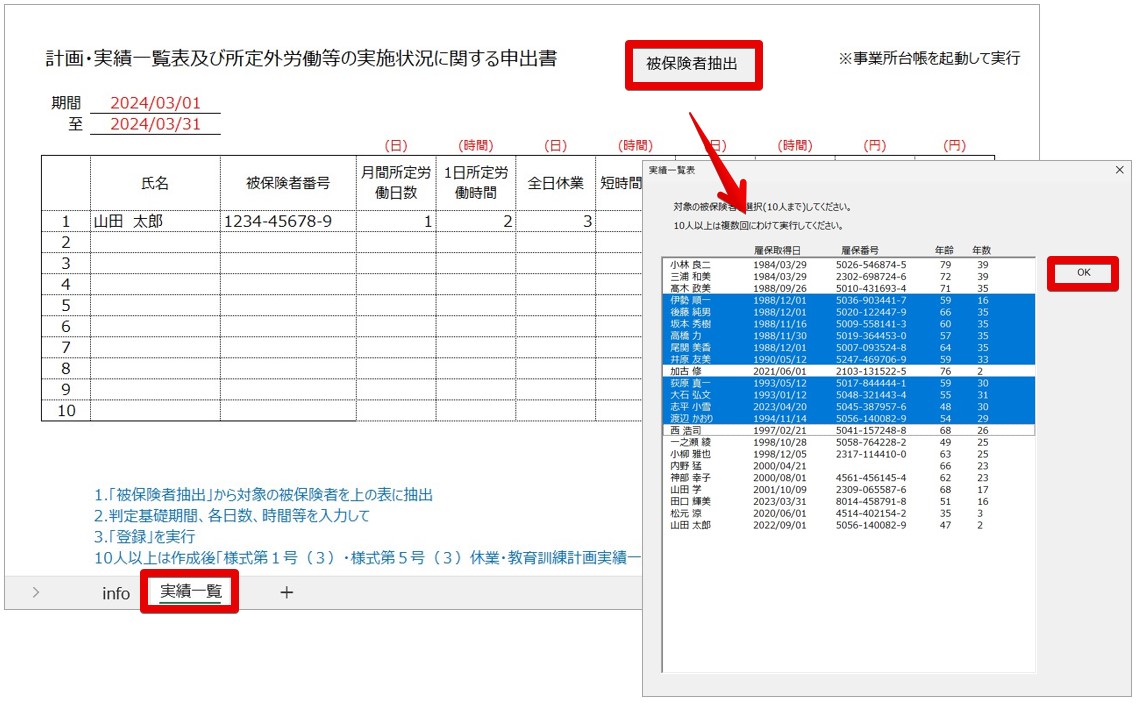Image resolution: width=1140 pixels, height=704 pixels.
Task: Click the 年齢 list column header
Action: click(944, 250)
